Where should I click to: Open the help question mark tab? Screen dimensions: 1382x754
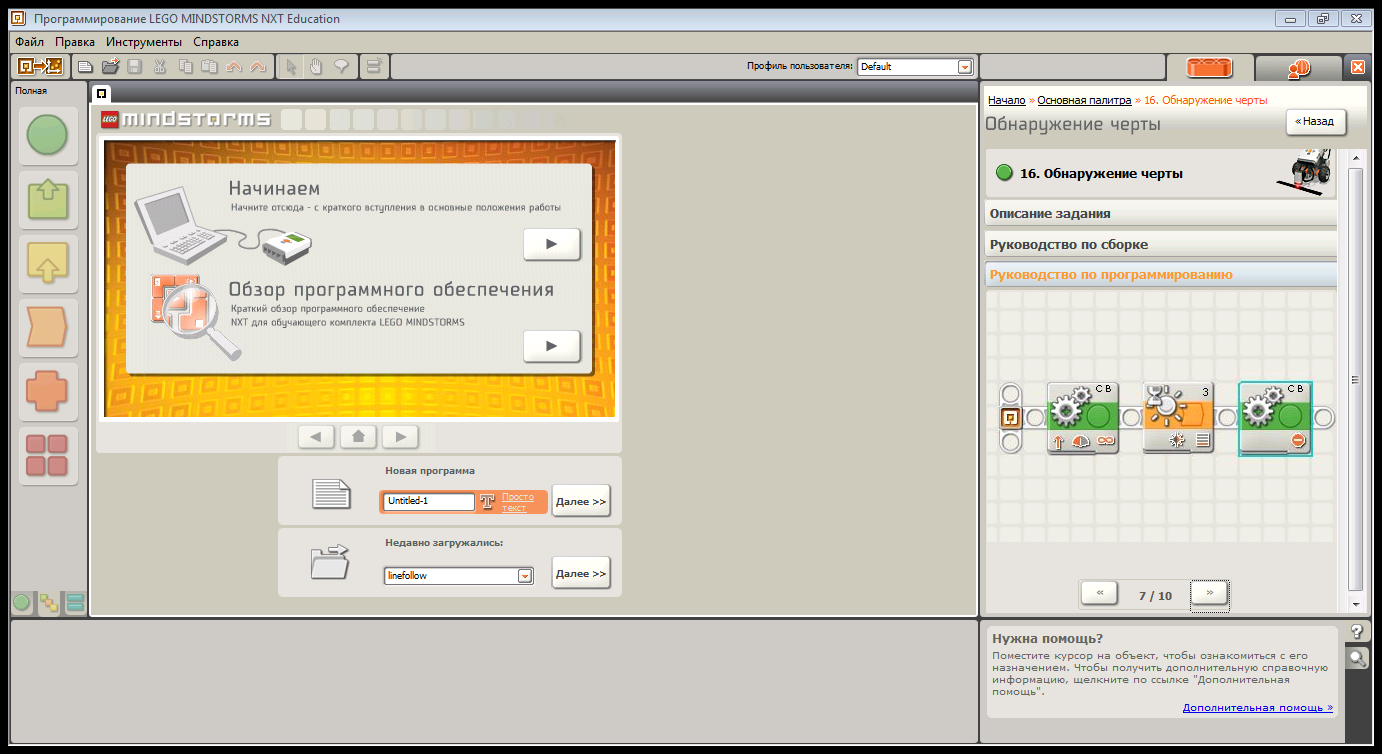tap(1357, 631)
